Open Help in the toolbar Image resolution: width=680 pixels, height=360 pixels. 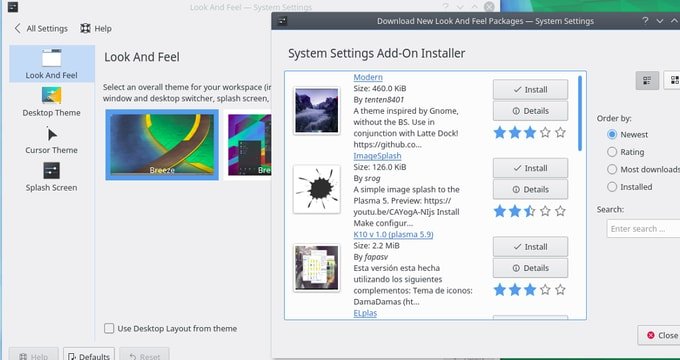click(96, 29)
